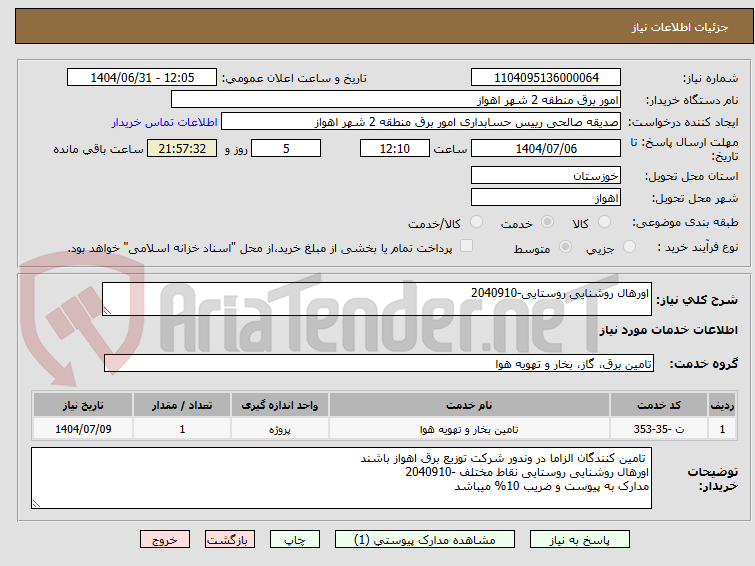755x566 pixels.
Task: Select the جزیی purchase type radio
Action: pos(629,247)
